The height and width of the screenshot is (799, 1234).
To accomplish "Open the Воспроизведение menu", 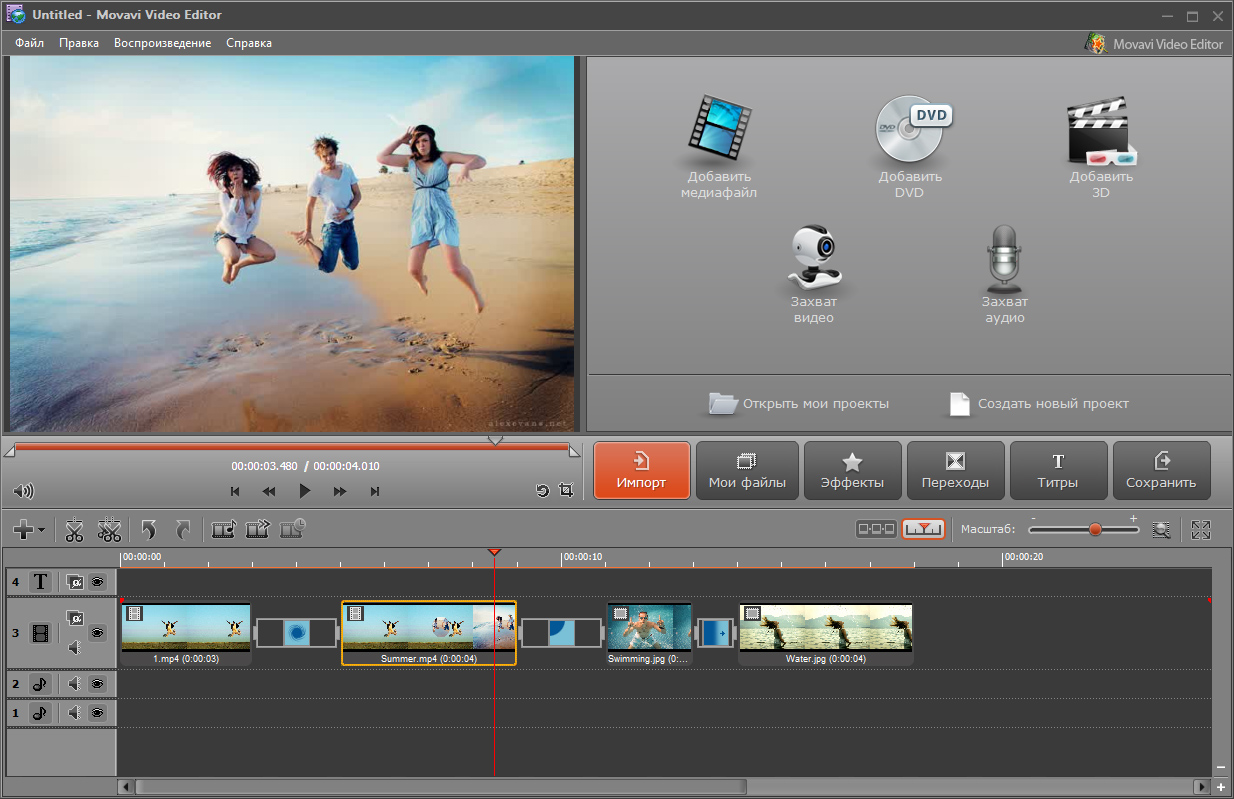I will coord(162,43).
